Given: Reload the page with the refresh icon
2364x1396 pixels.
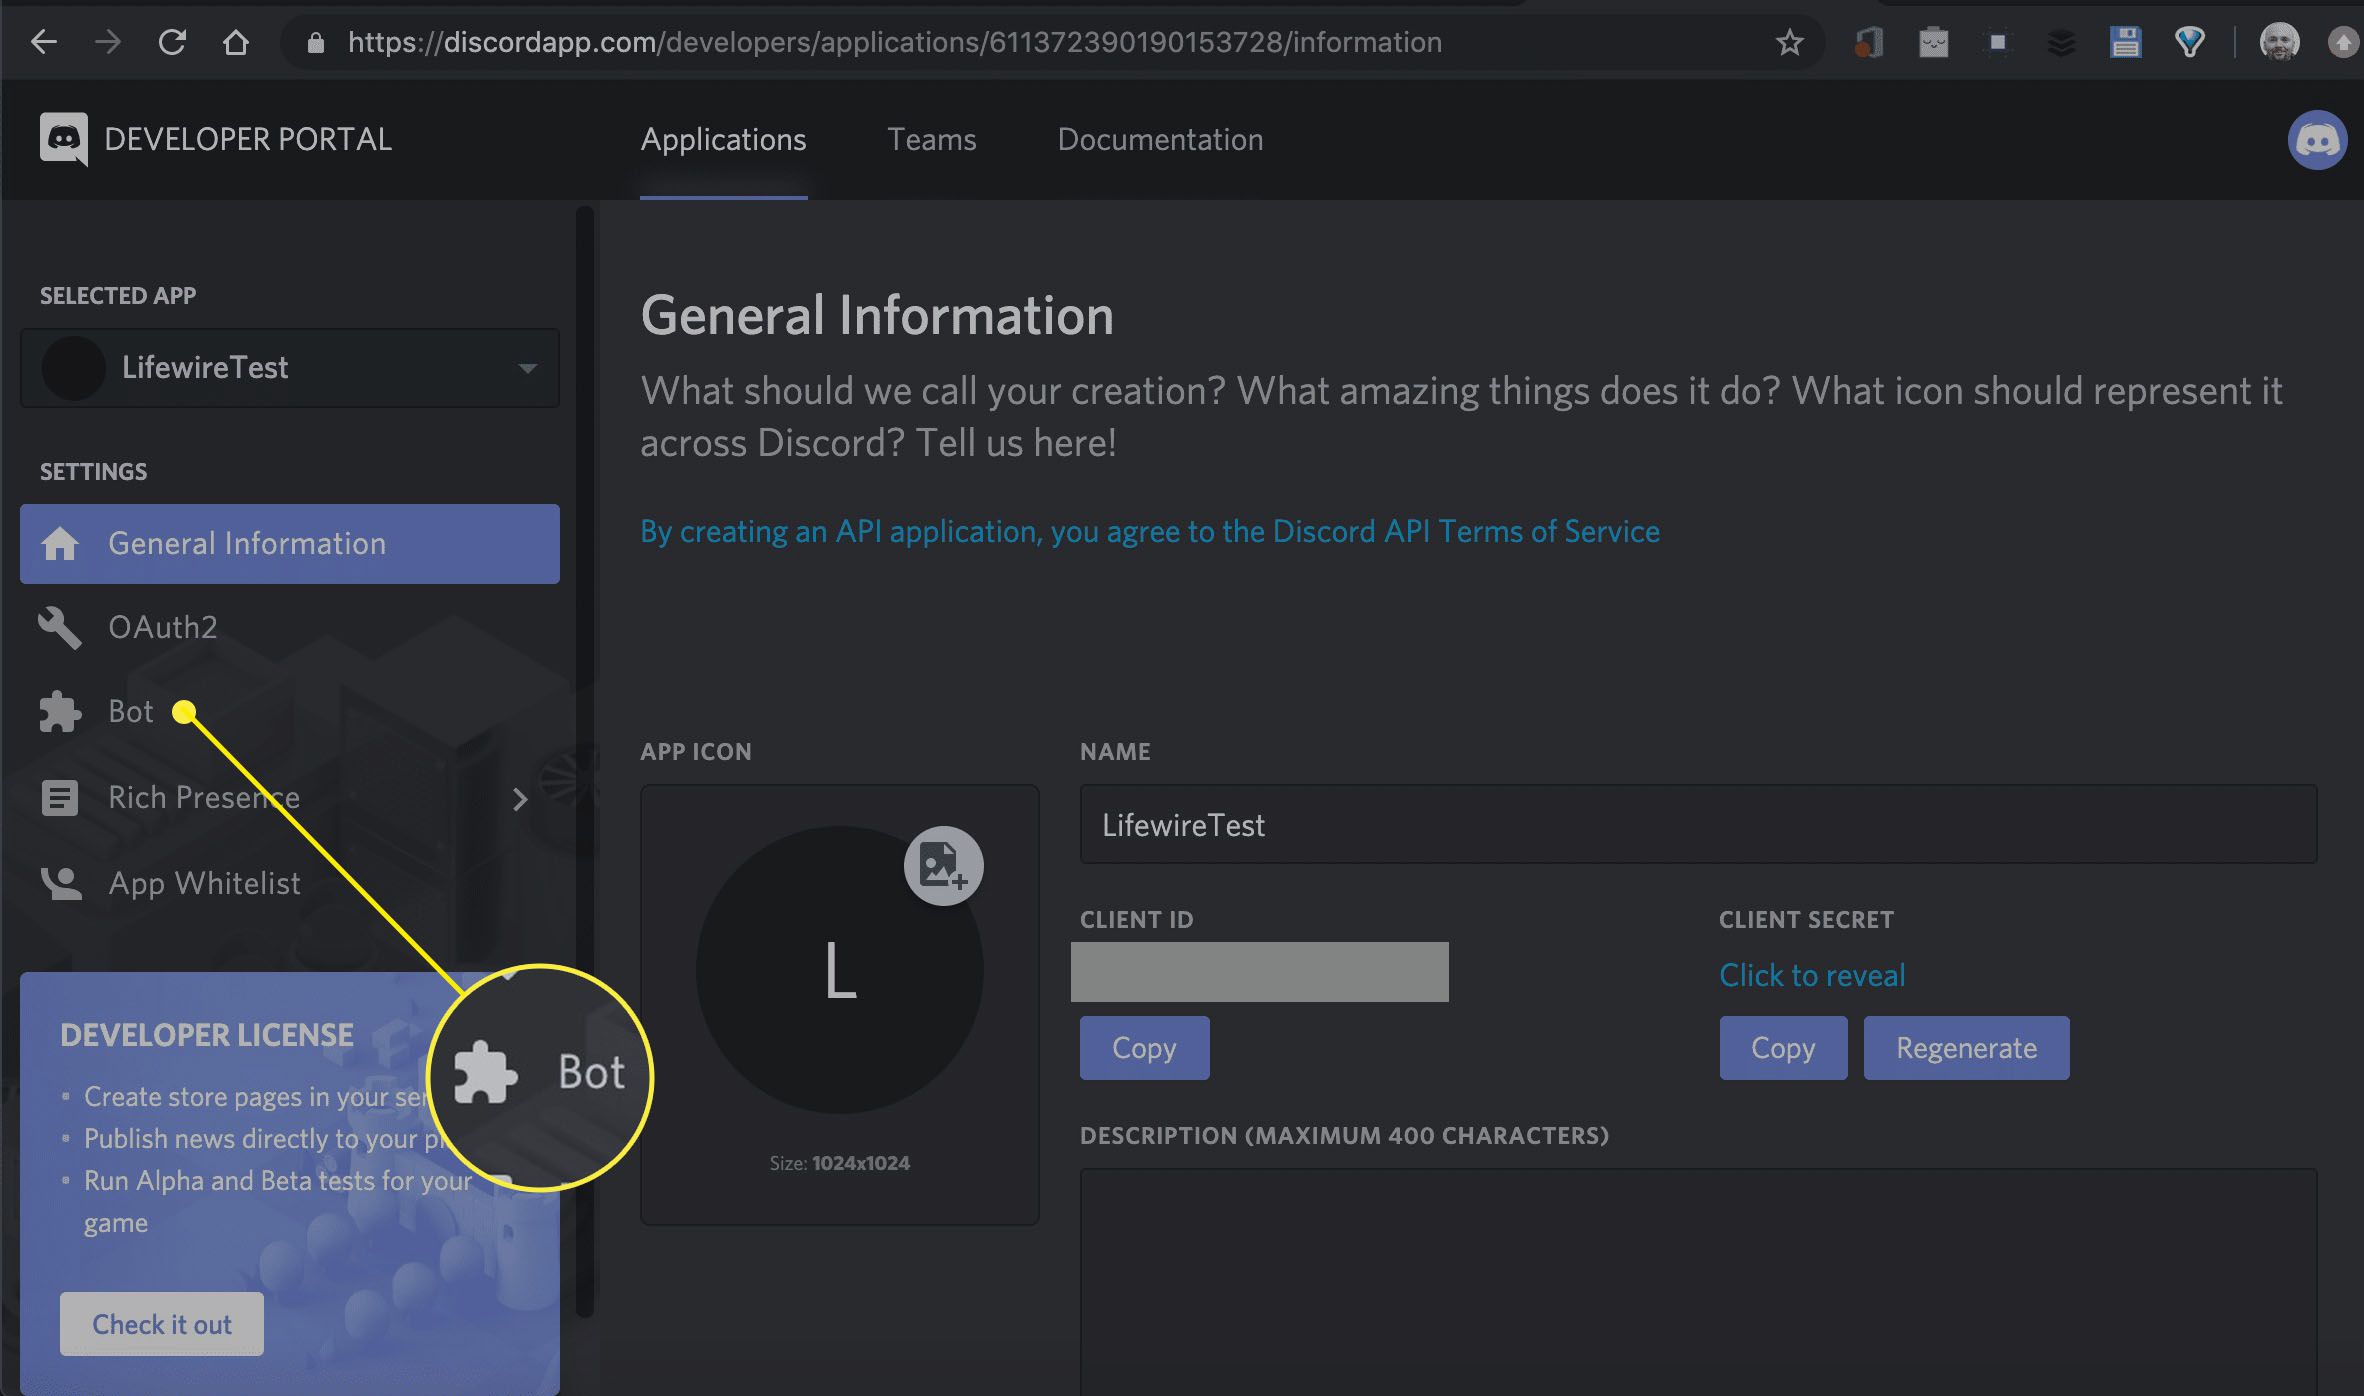Looking at the screenshot, I should 172,42.
